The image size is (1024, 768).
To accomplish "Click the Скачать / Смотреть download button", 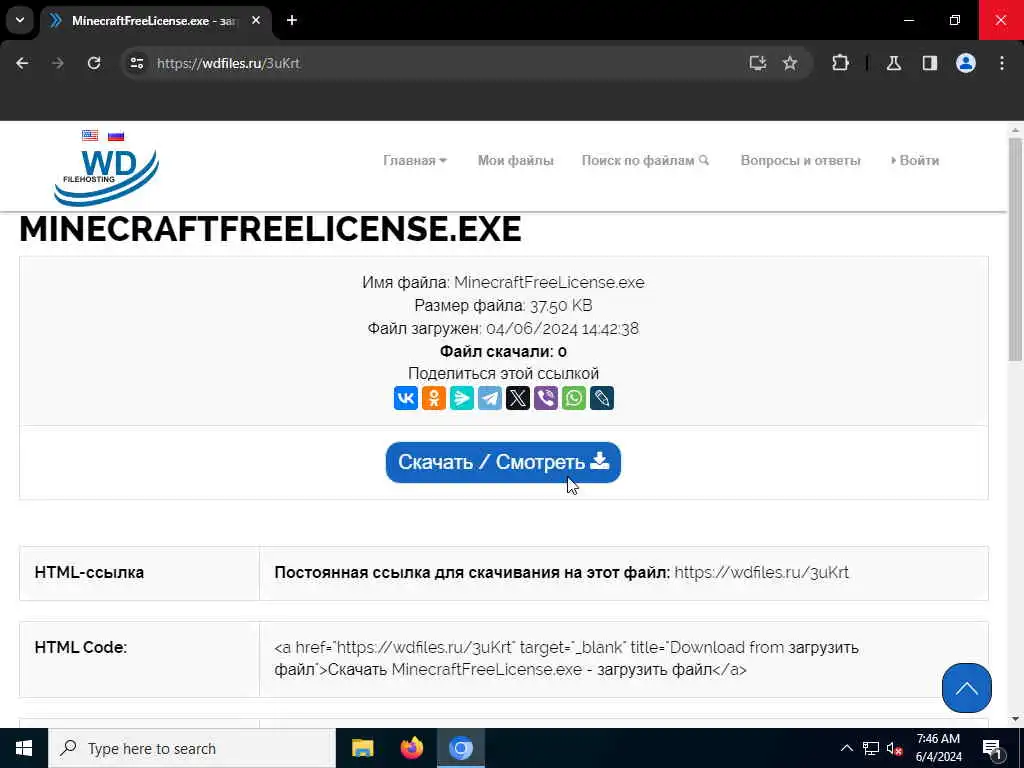I will coord(503,462).
